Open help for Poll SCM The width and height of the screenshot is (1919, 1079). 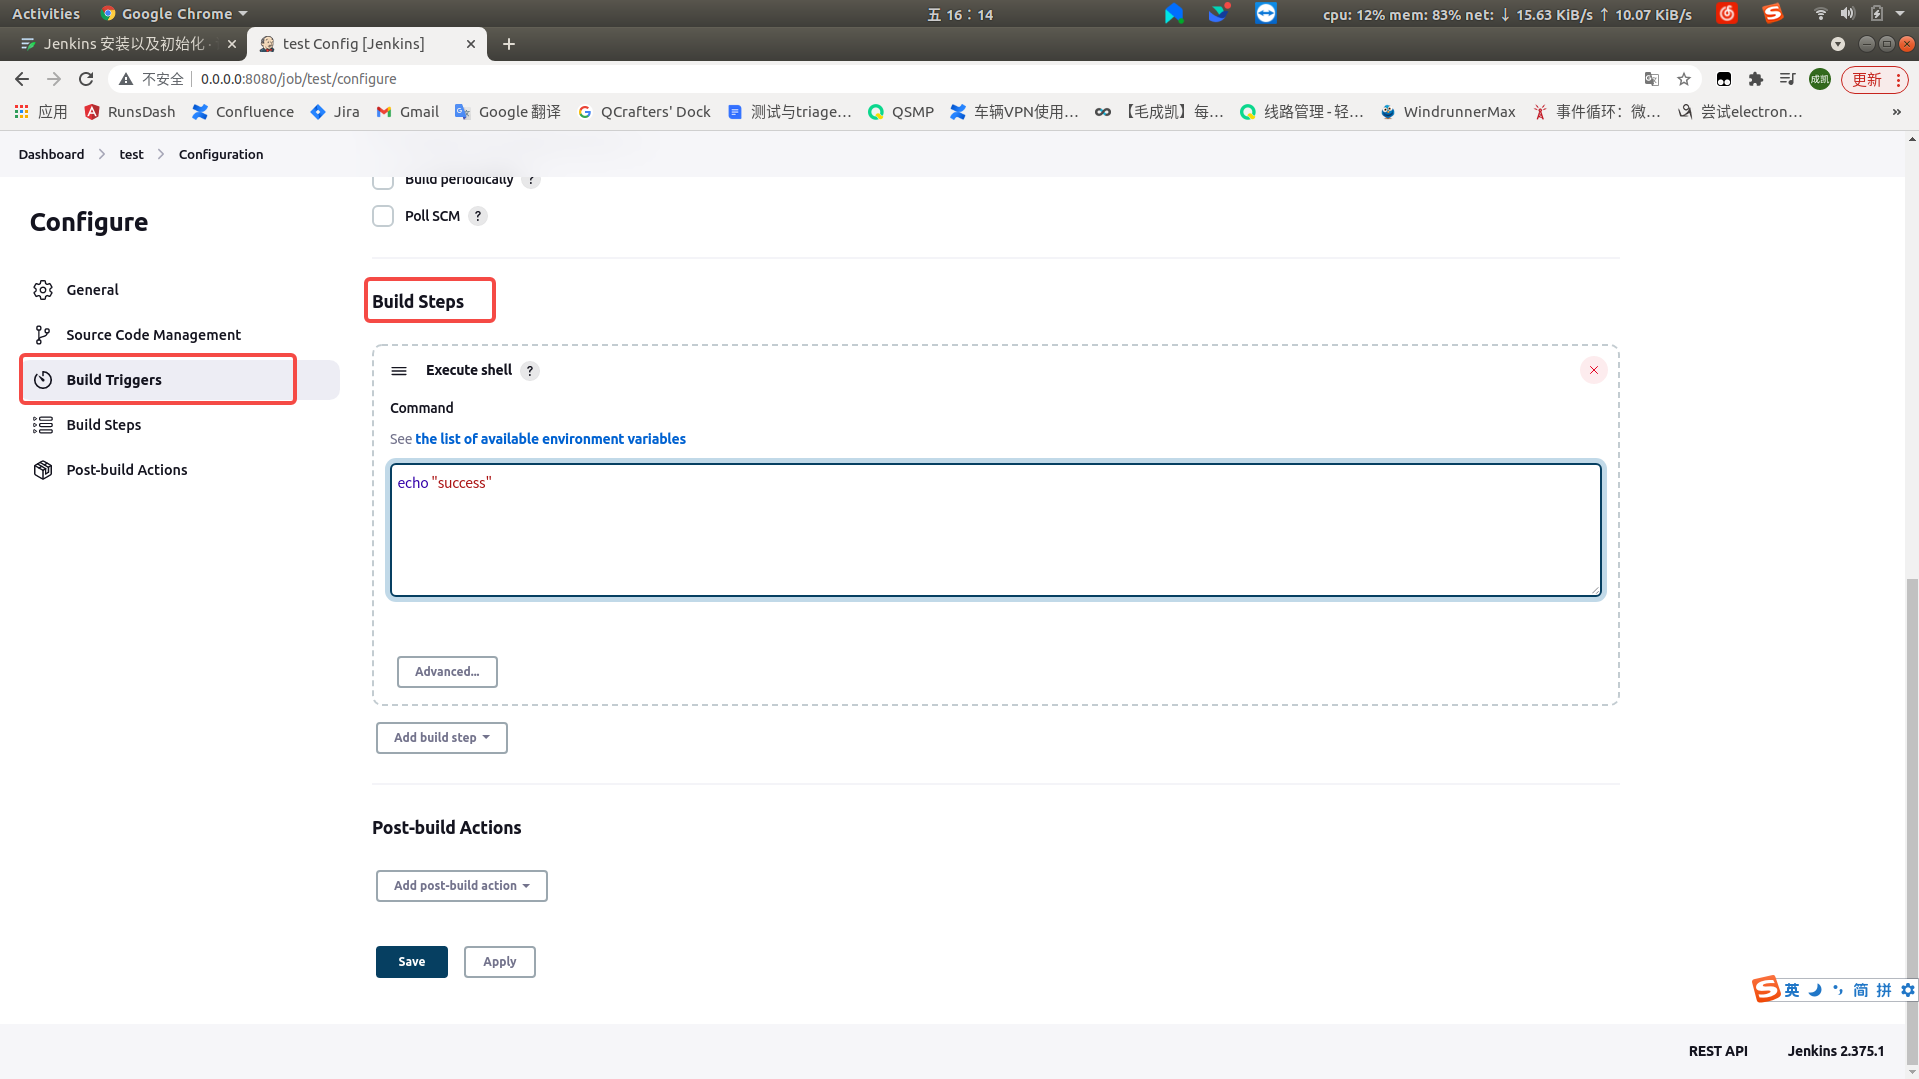[478, 216]
